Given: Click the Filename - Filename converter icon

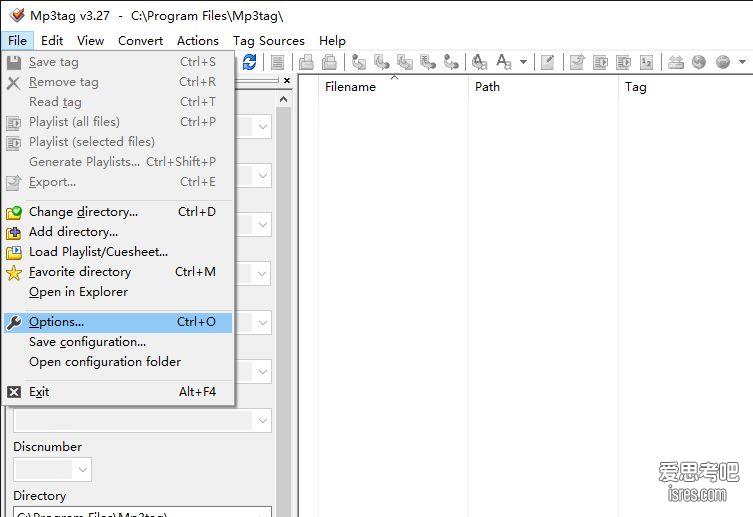Looking at the screenshot, I should click(x=405, y=62).
